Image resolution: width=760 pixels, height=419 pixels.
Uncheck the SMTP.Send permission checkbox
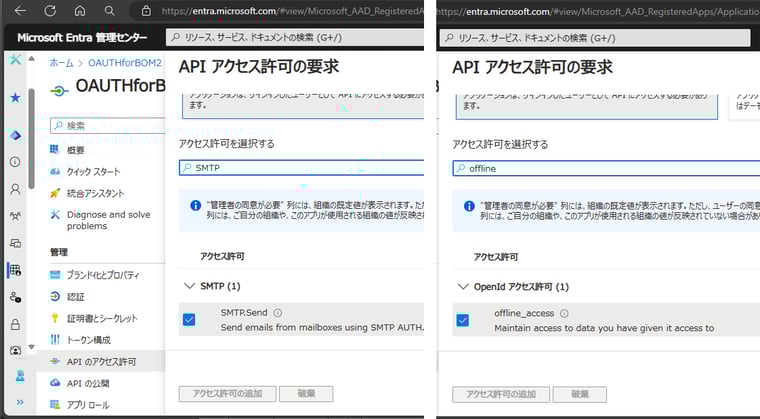point(189,320)
